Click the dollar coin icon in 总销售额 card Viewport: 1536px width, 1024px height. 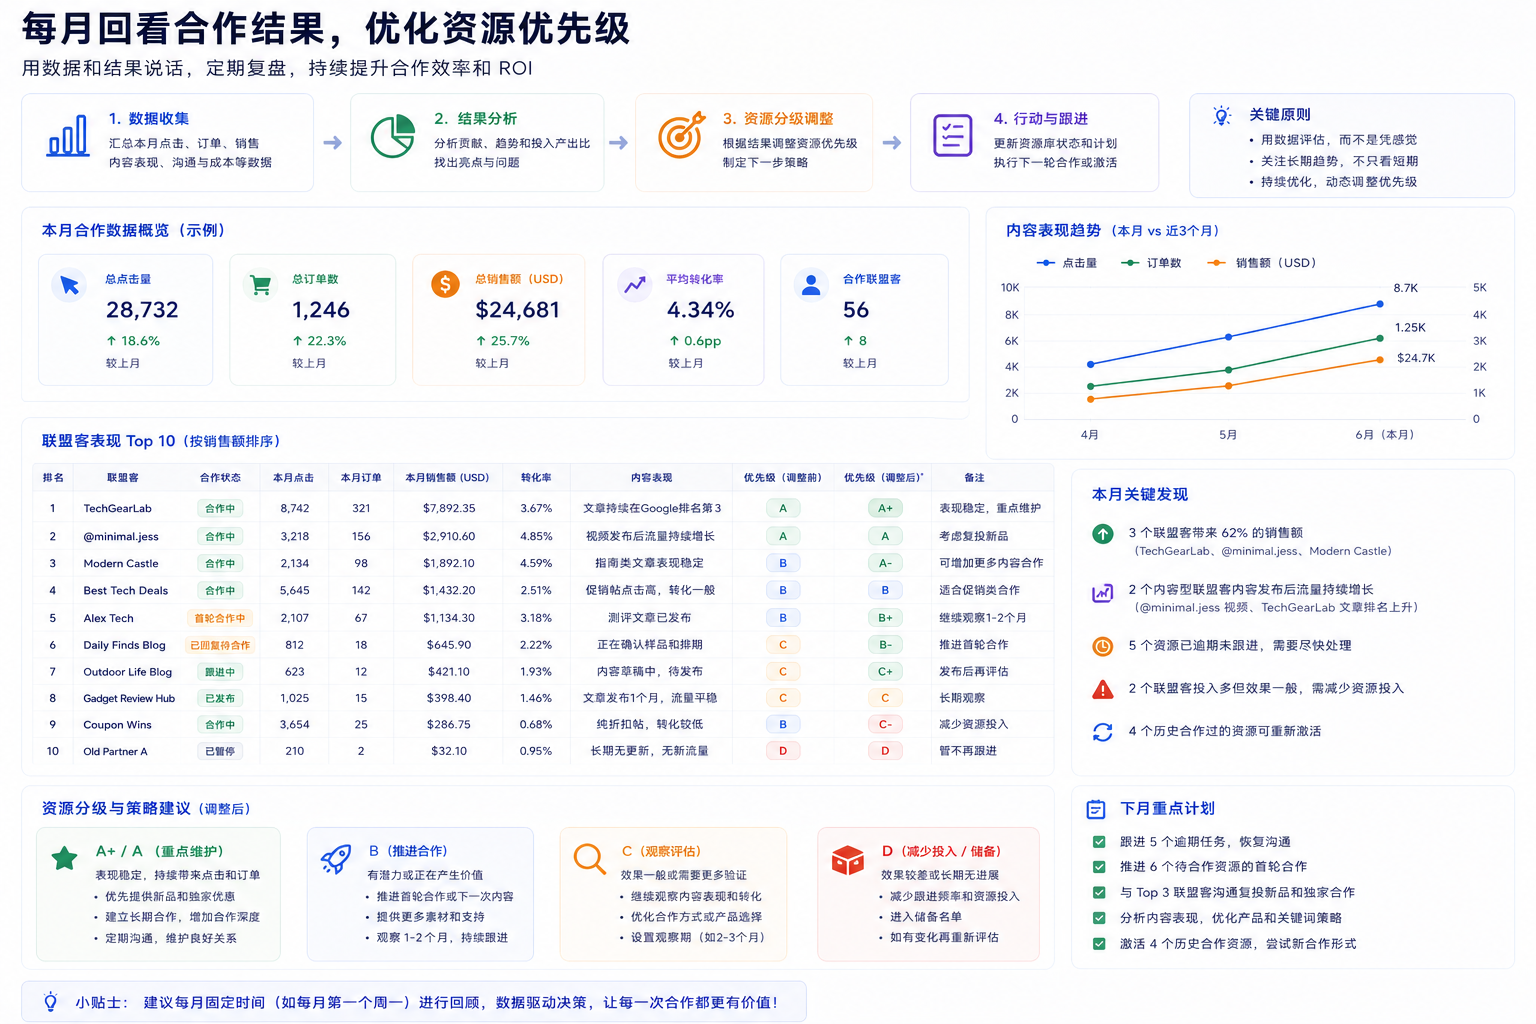[445, 284]
